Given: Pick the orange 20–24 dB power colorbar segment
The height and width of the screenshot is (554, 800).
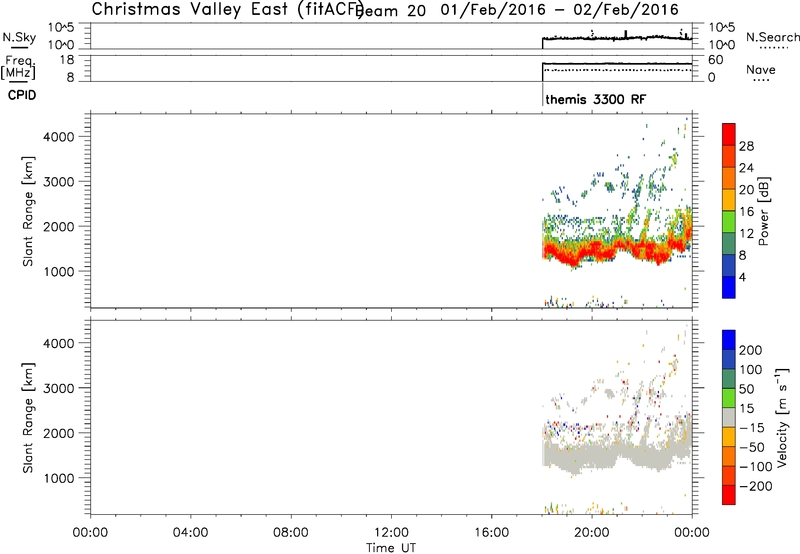Looking at the screenshot, I should 729,179.
